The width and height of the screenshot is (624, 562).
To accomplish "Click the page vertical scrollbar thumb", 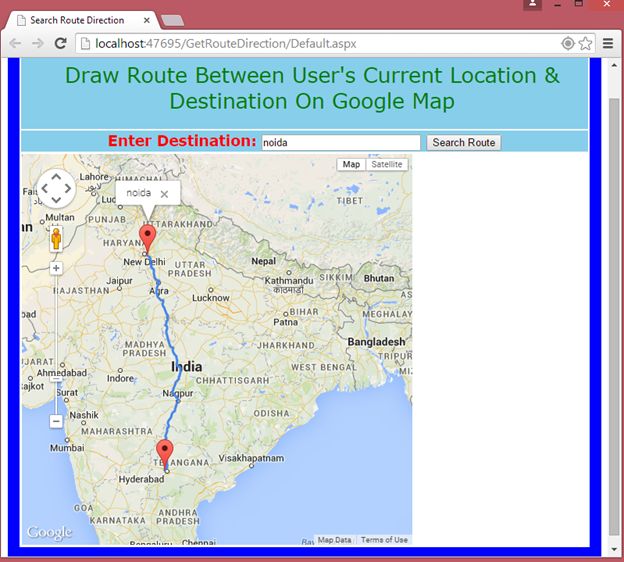I will click(614, 317).
